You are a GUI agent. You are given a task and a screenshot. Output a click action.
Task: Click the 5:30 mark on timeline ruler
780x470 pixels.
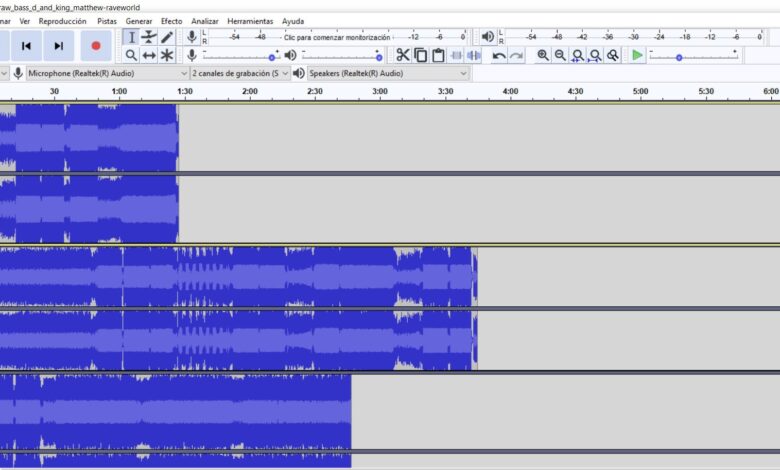point(706,92)
